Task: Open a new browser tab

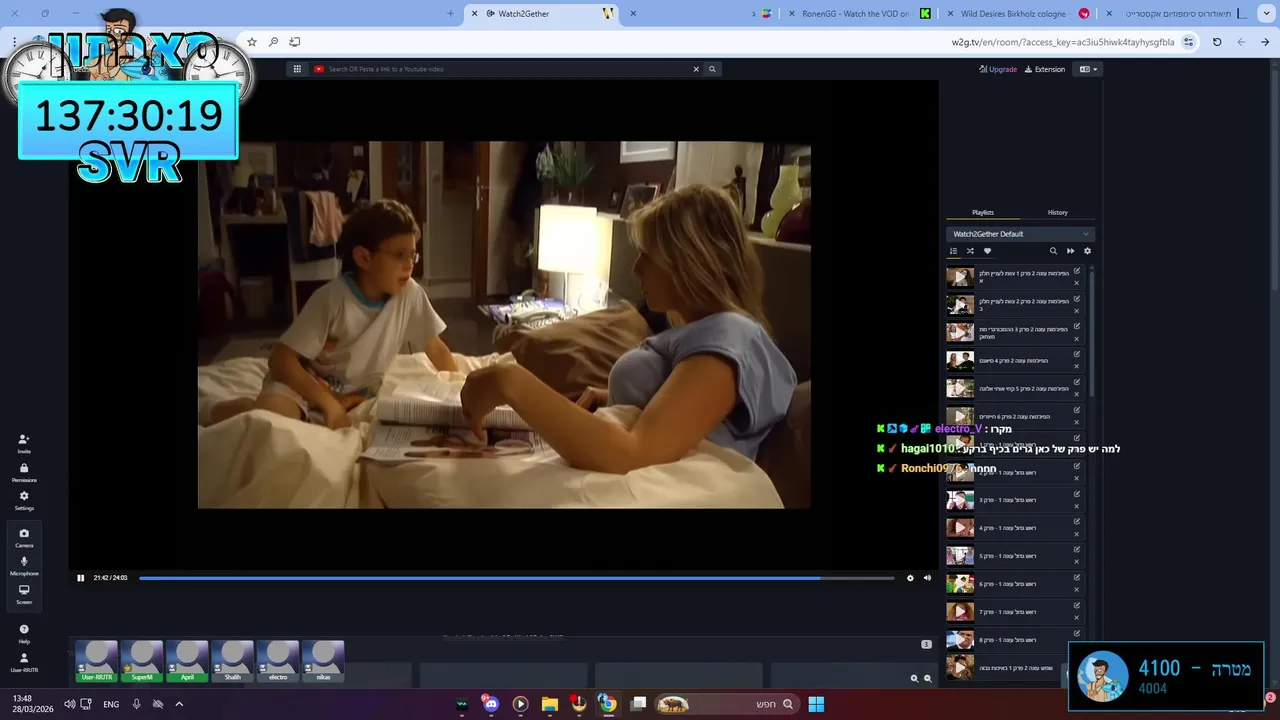Action: 450,13
